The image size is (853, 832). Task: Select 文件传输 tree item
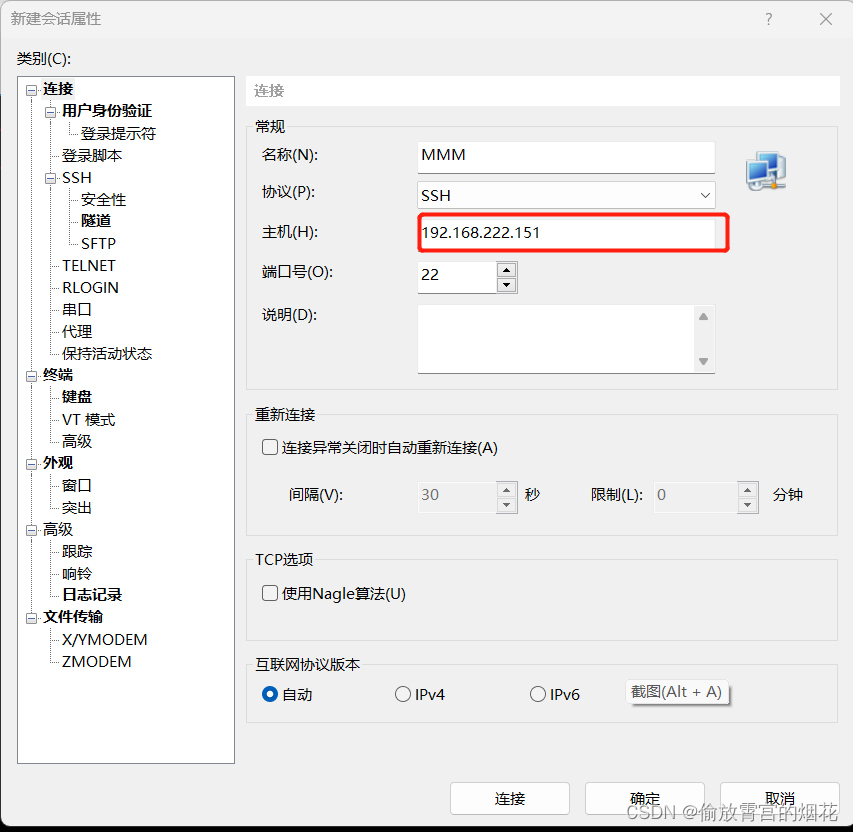(73, 617)
